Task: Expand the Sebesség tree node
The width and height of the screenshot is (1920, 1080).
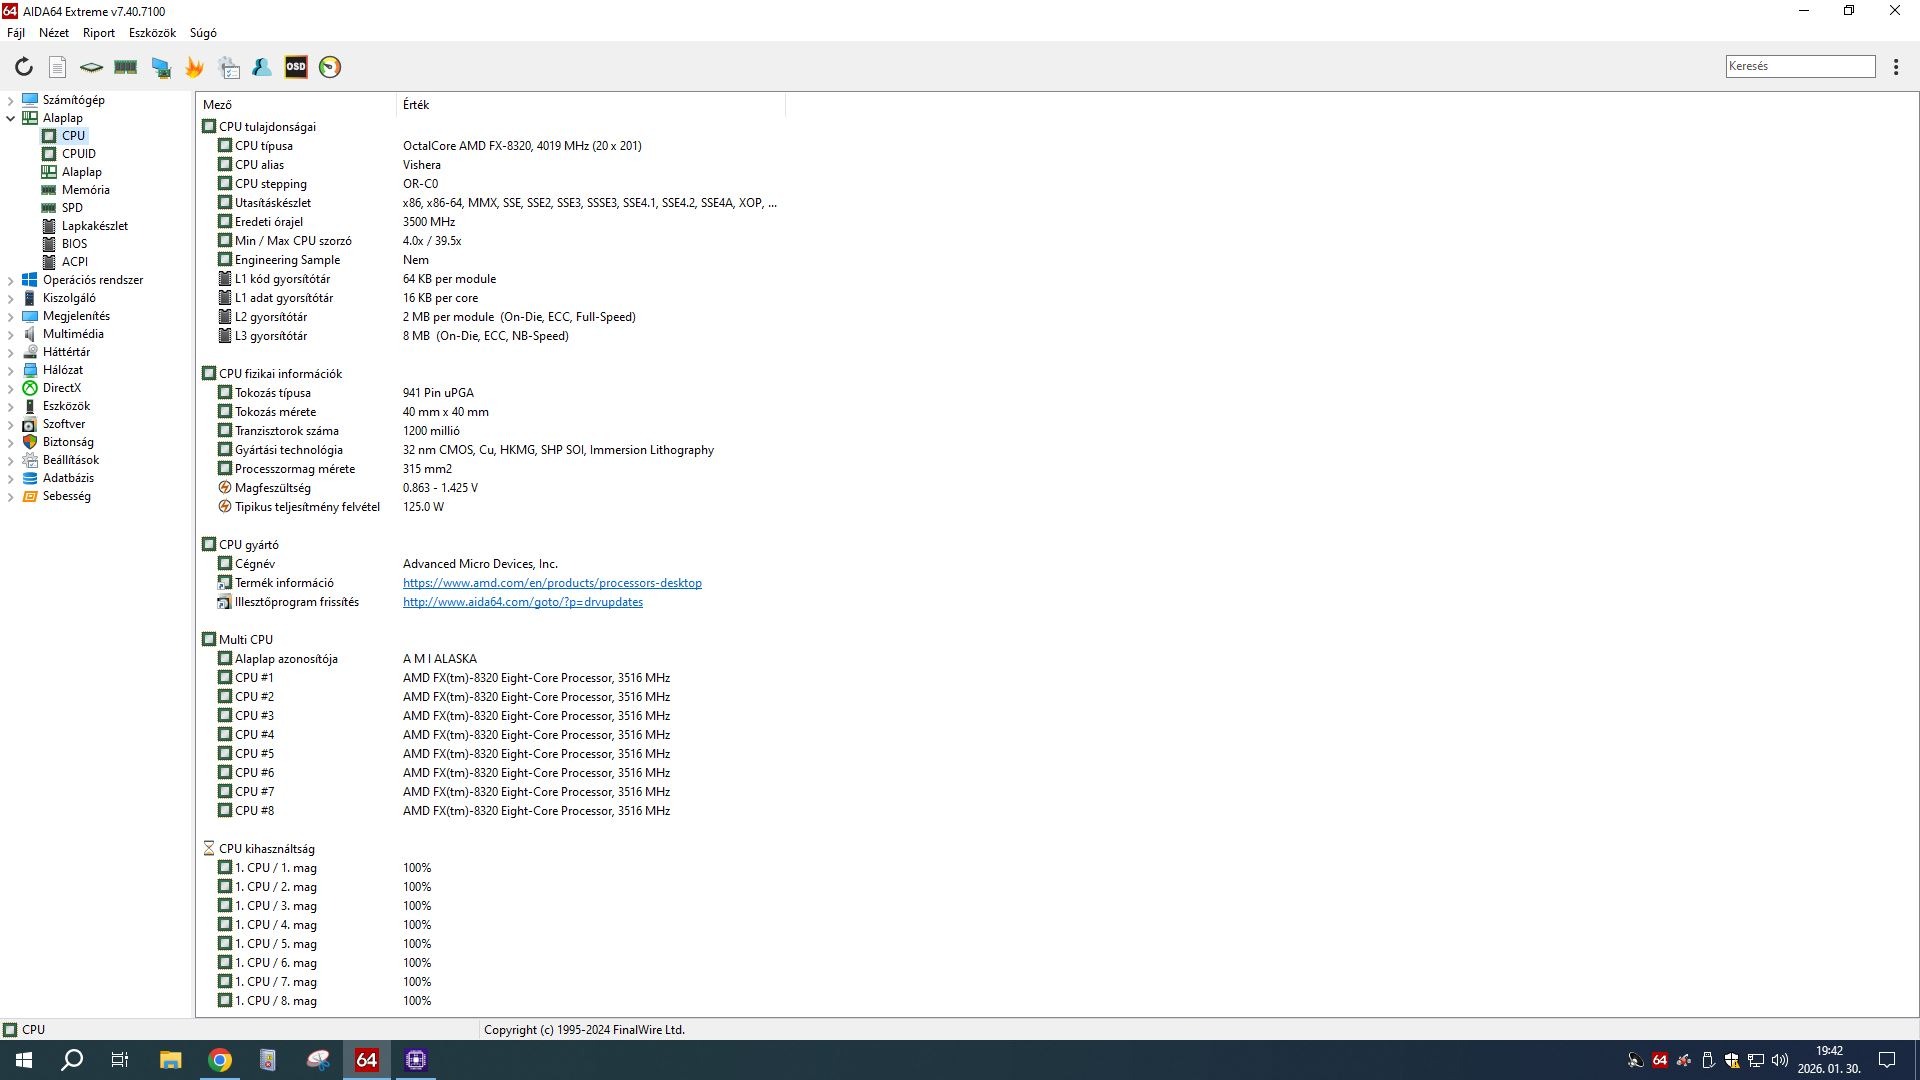Action: point(11,496)
